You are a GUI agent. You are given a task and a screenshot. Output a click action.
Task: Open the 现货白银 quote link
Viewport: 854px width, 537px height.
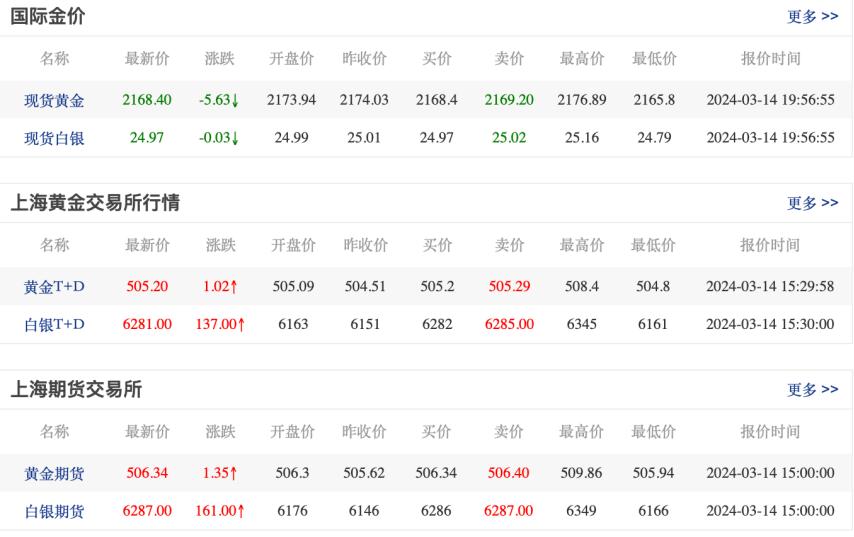[54, 138]
